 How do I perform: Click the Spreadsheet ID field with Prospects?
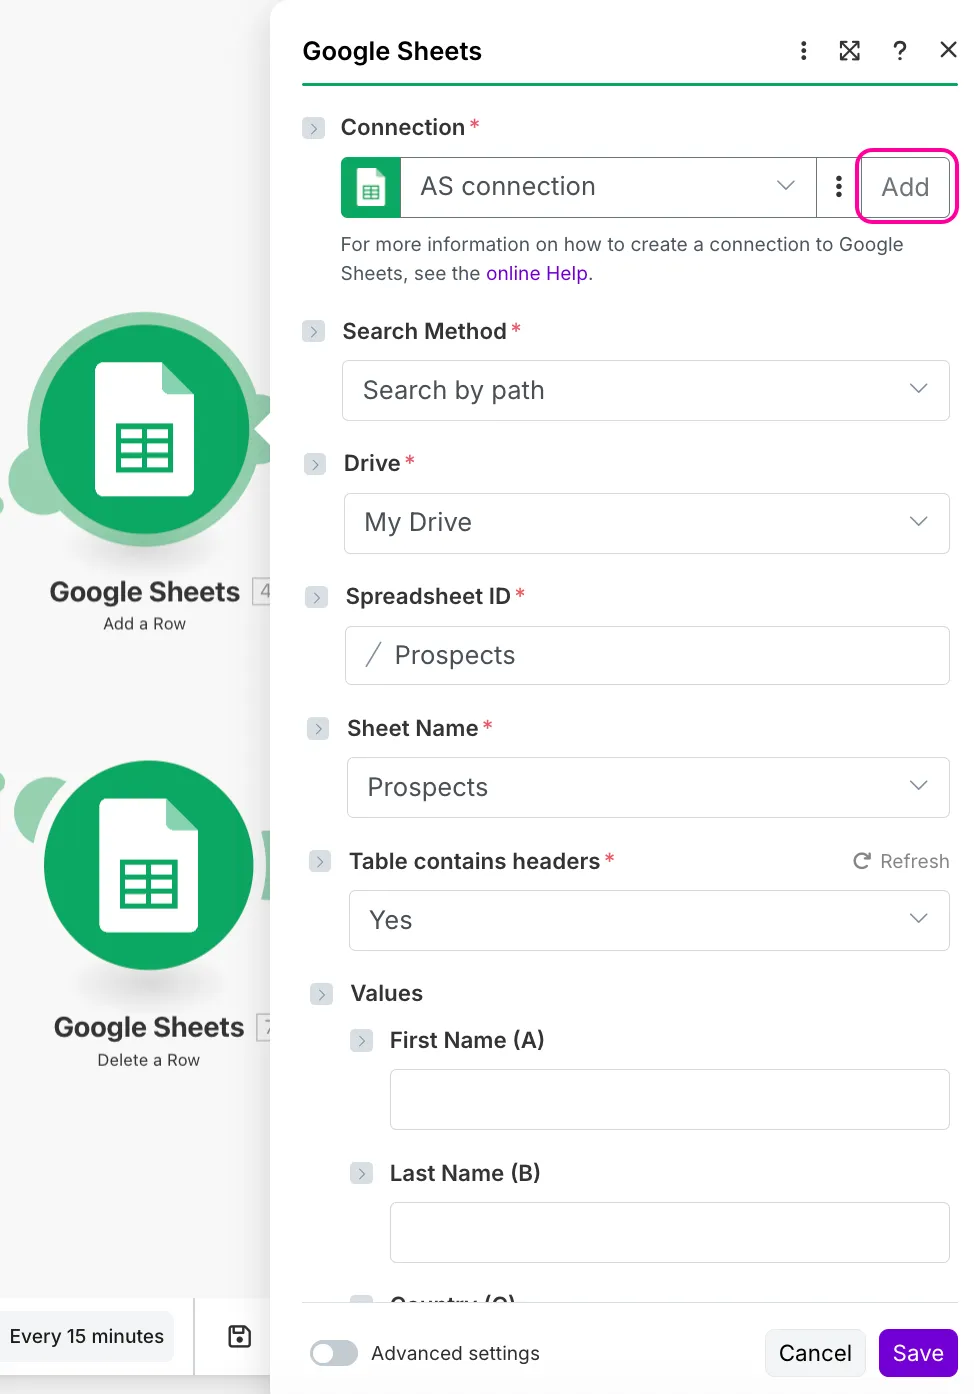(647, 655)
